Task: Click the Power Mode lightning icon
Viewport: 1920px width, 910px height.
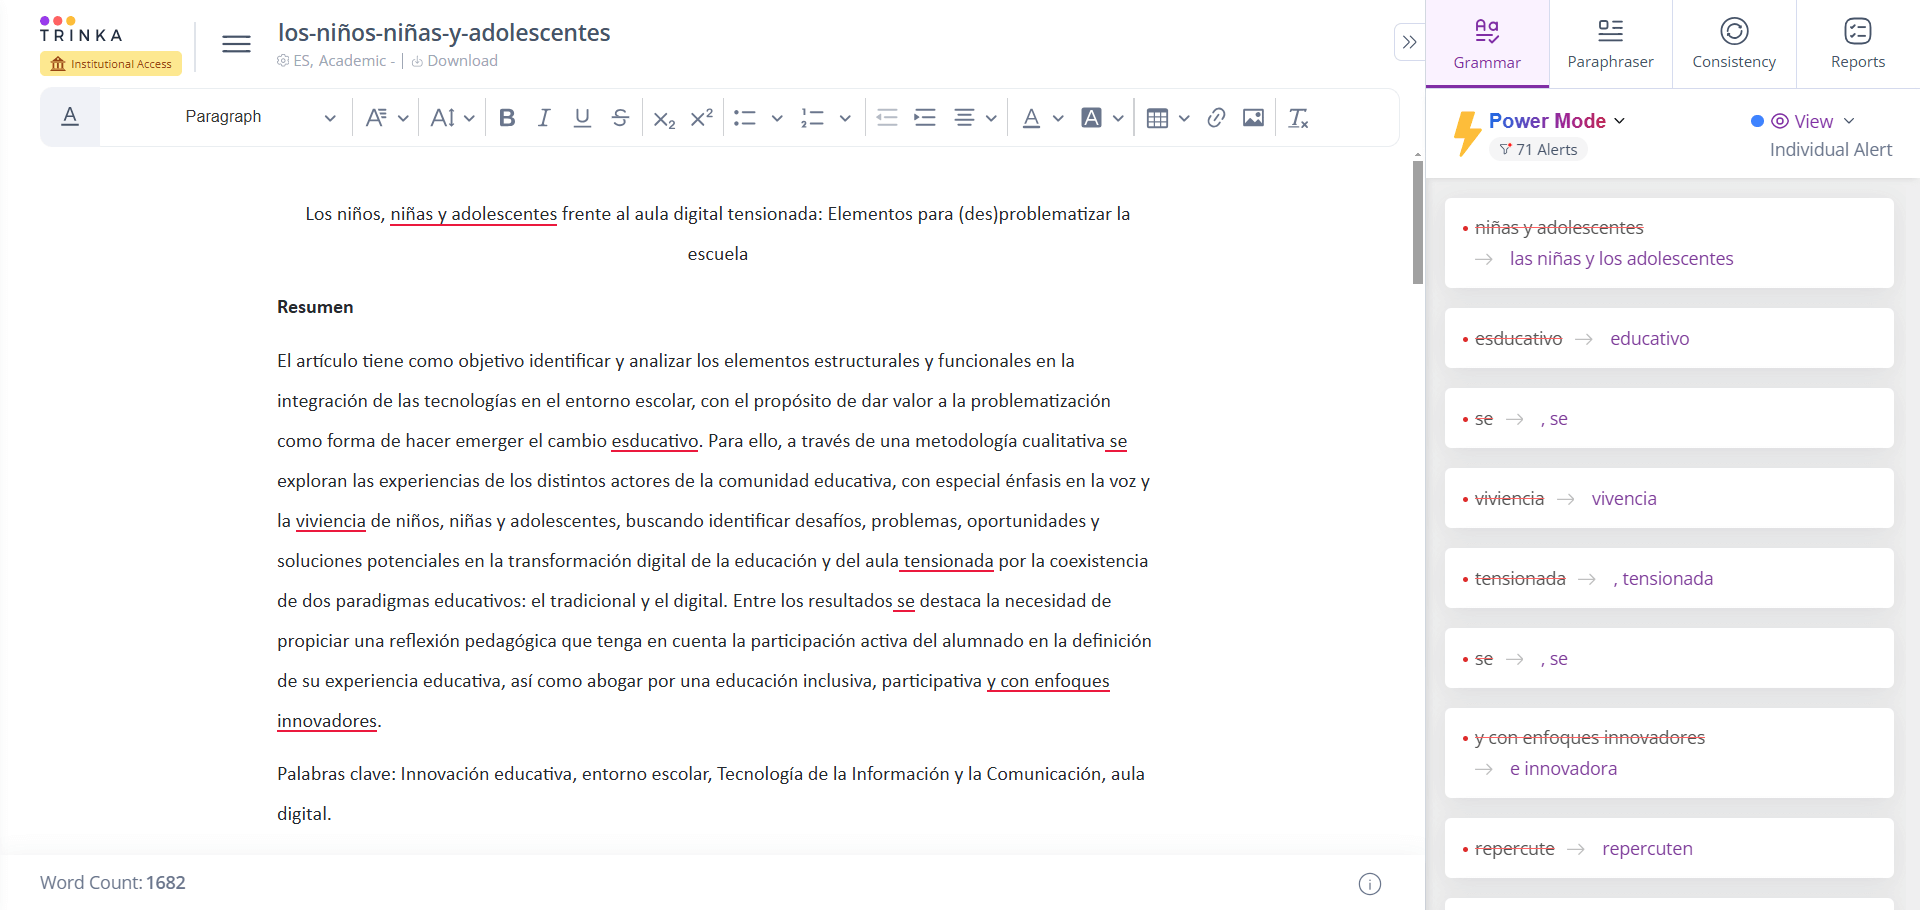Action: coord(1466,134)
